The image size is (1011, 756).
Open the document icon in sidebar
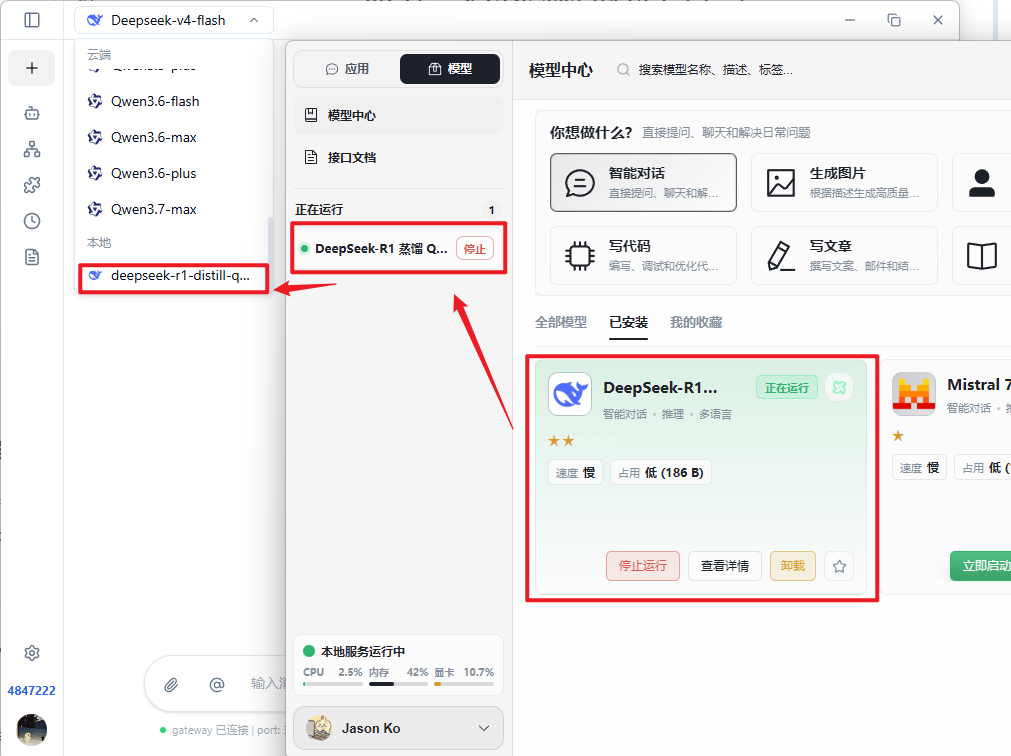32,257
